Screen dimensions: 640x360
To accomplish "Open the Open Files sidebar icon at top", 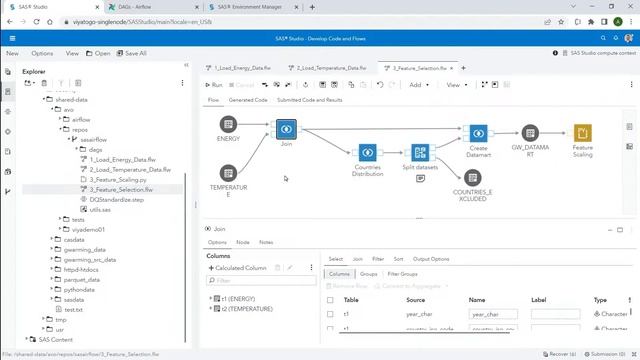I will tap(8, 71).
